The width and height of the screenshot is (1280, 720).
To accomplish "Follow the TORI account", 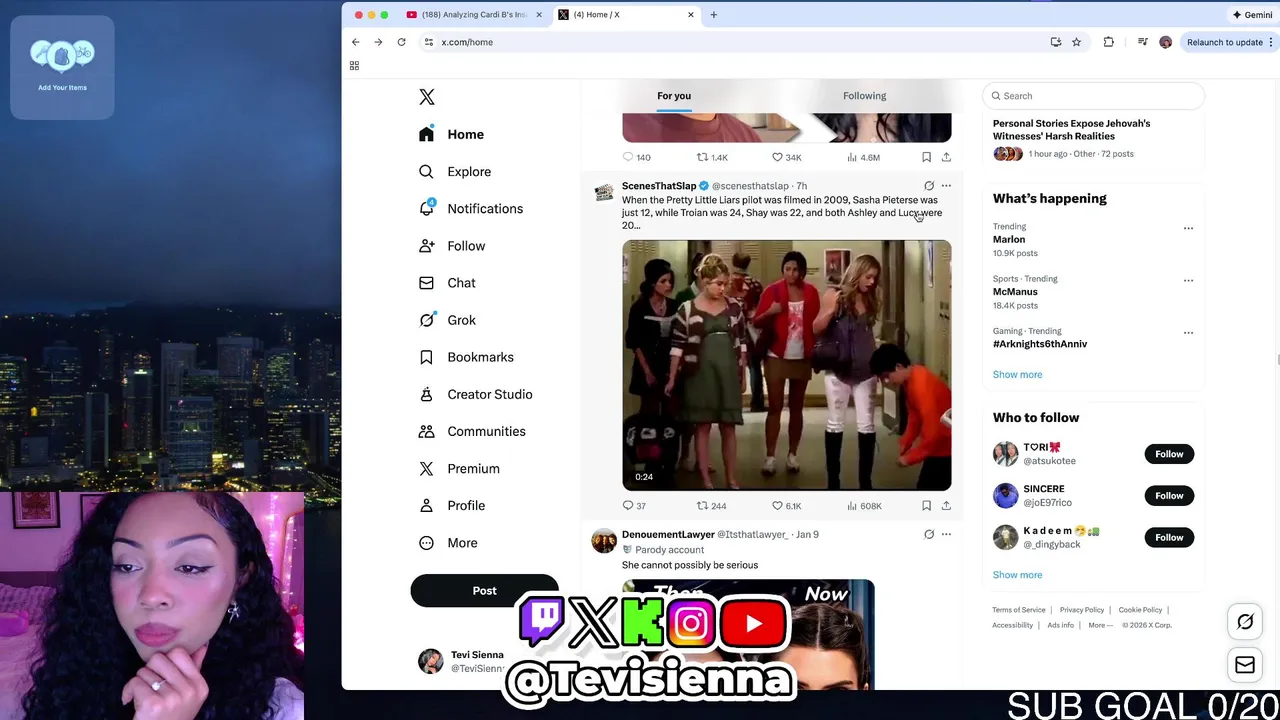I will click(1169, 454).
